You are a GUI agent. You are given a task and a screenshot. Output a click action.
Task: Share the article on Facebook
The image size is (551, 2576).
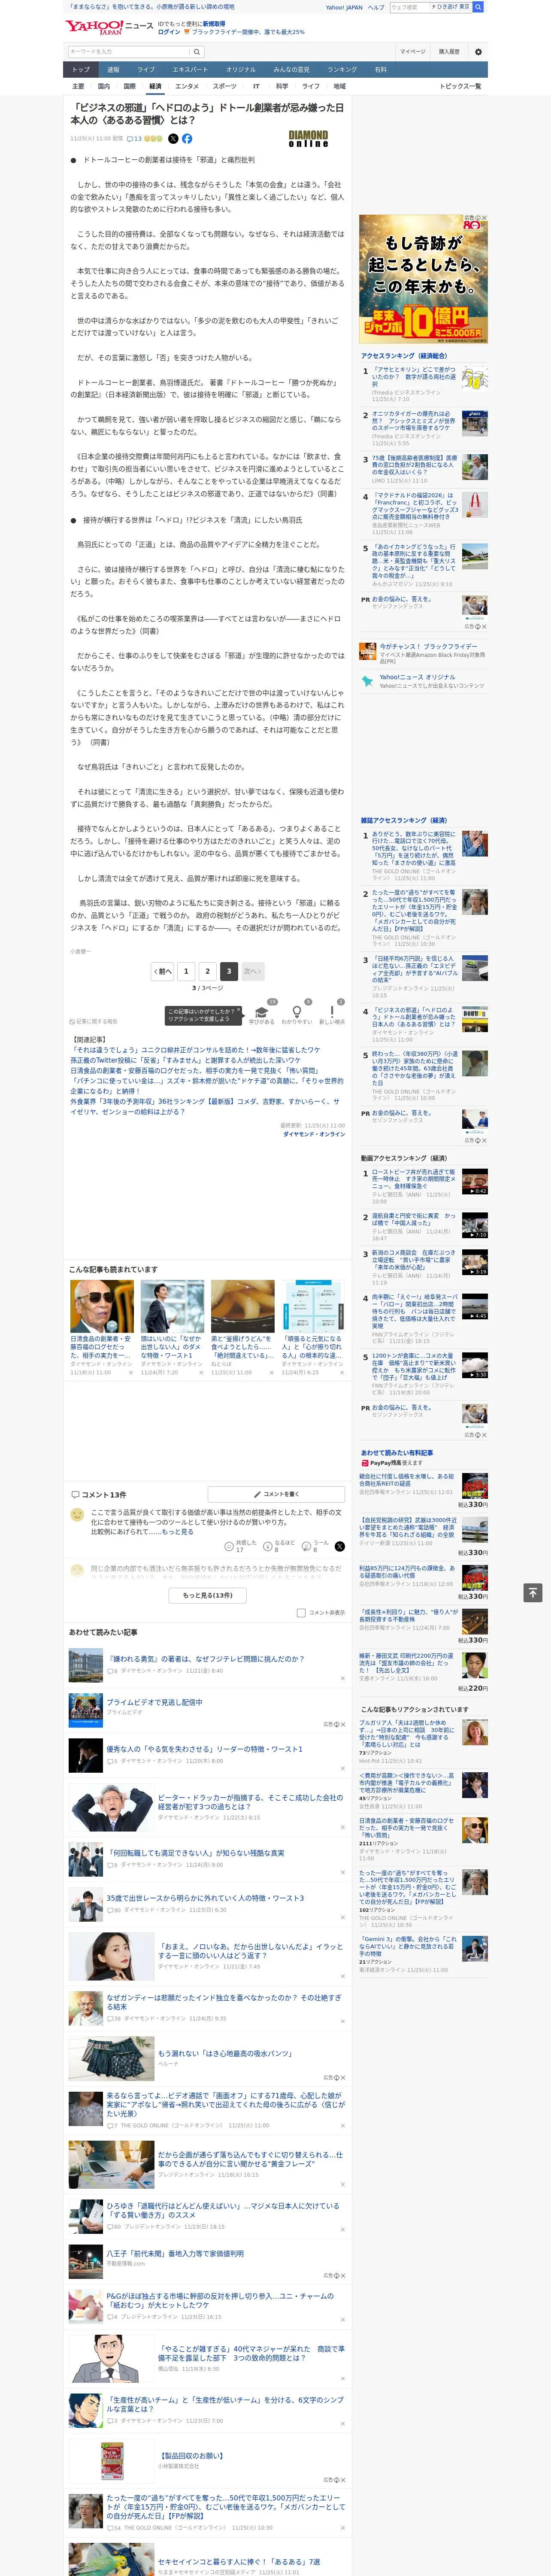click(x=187, y=139)
